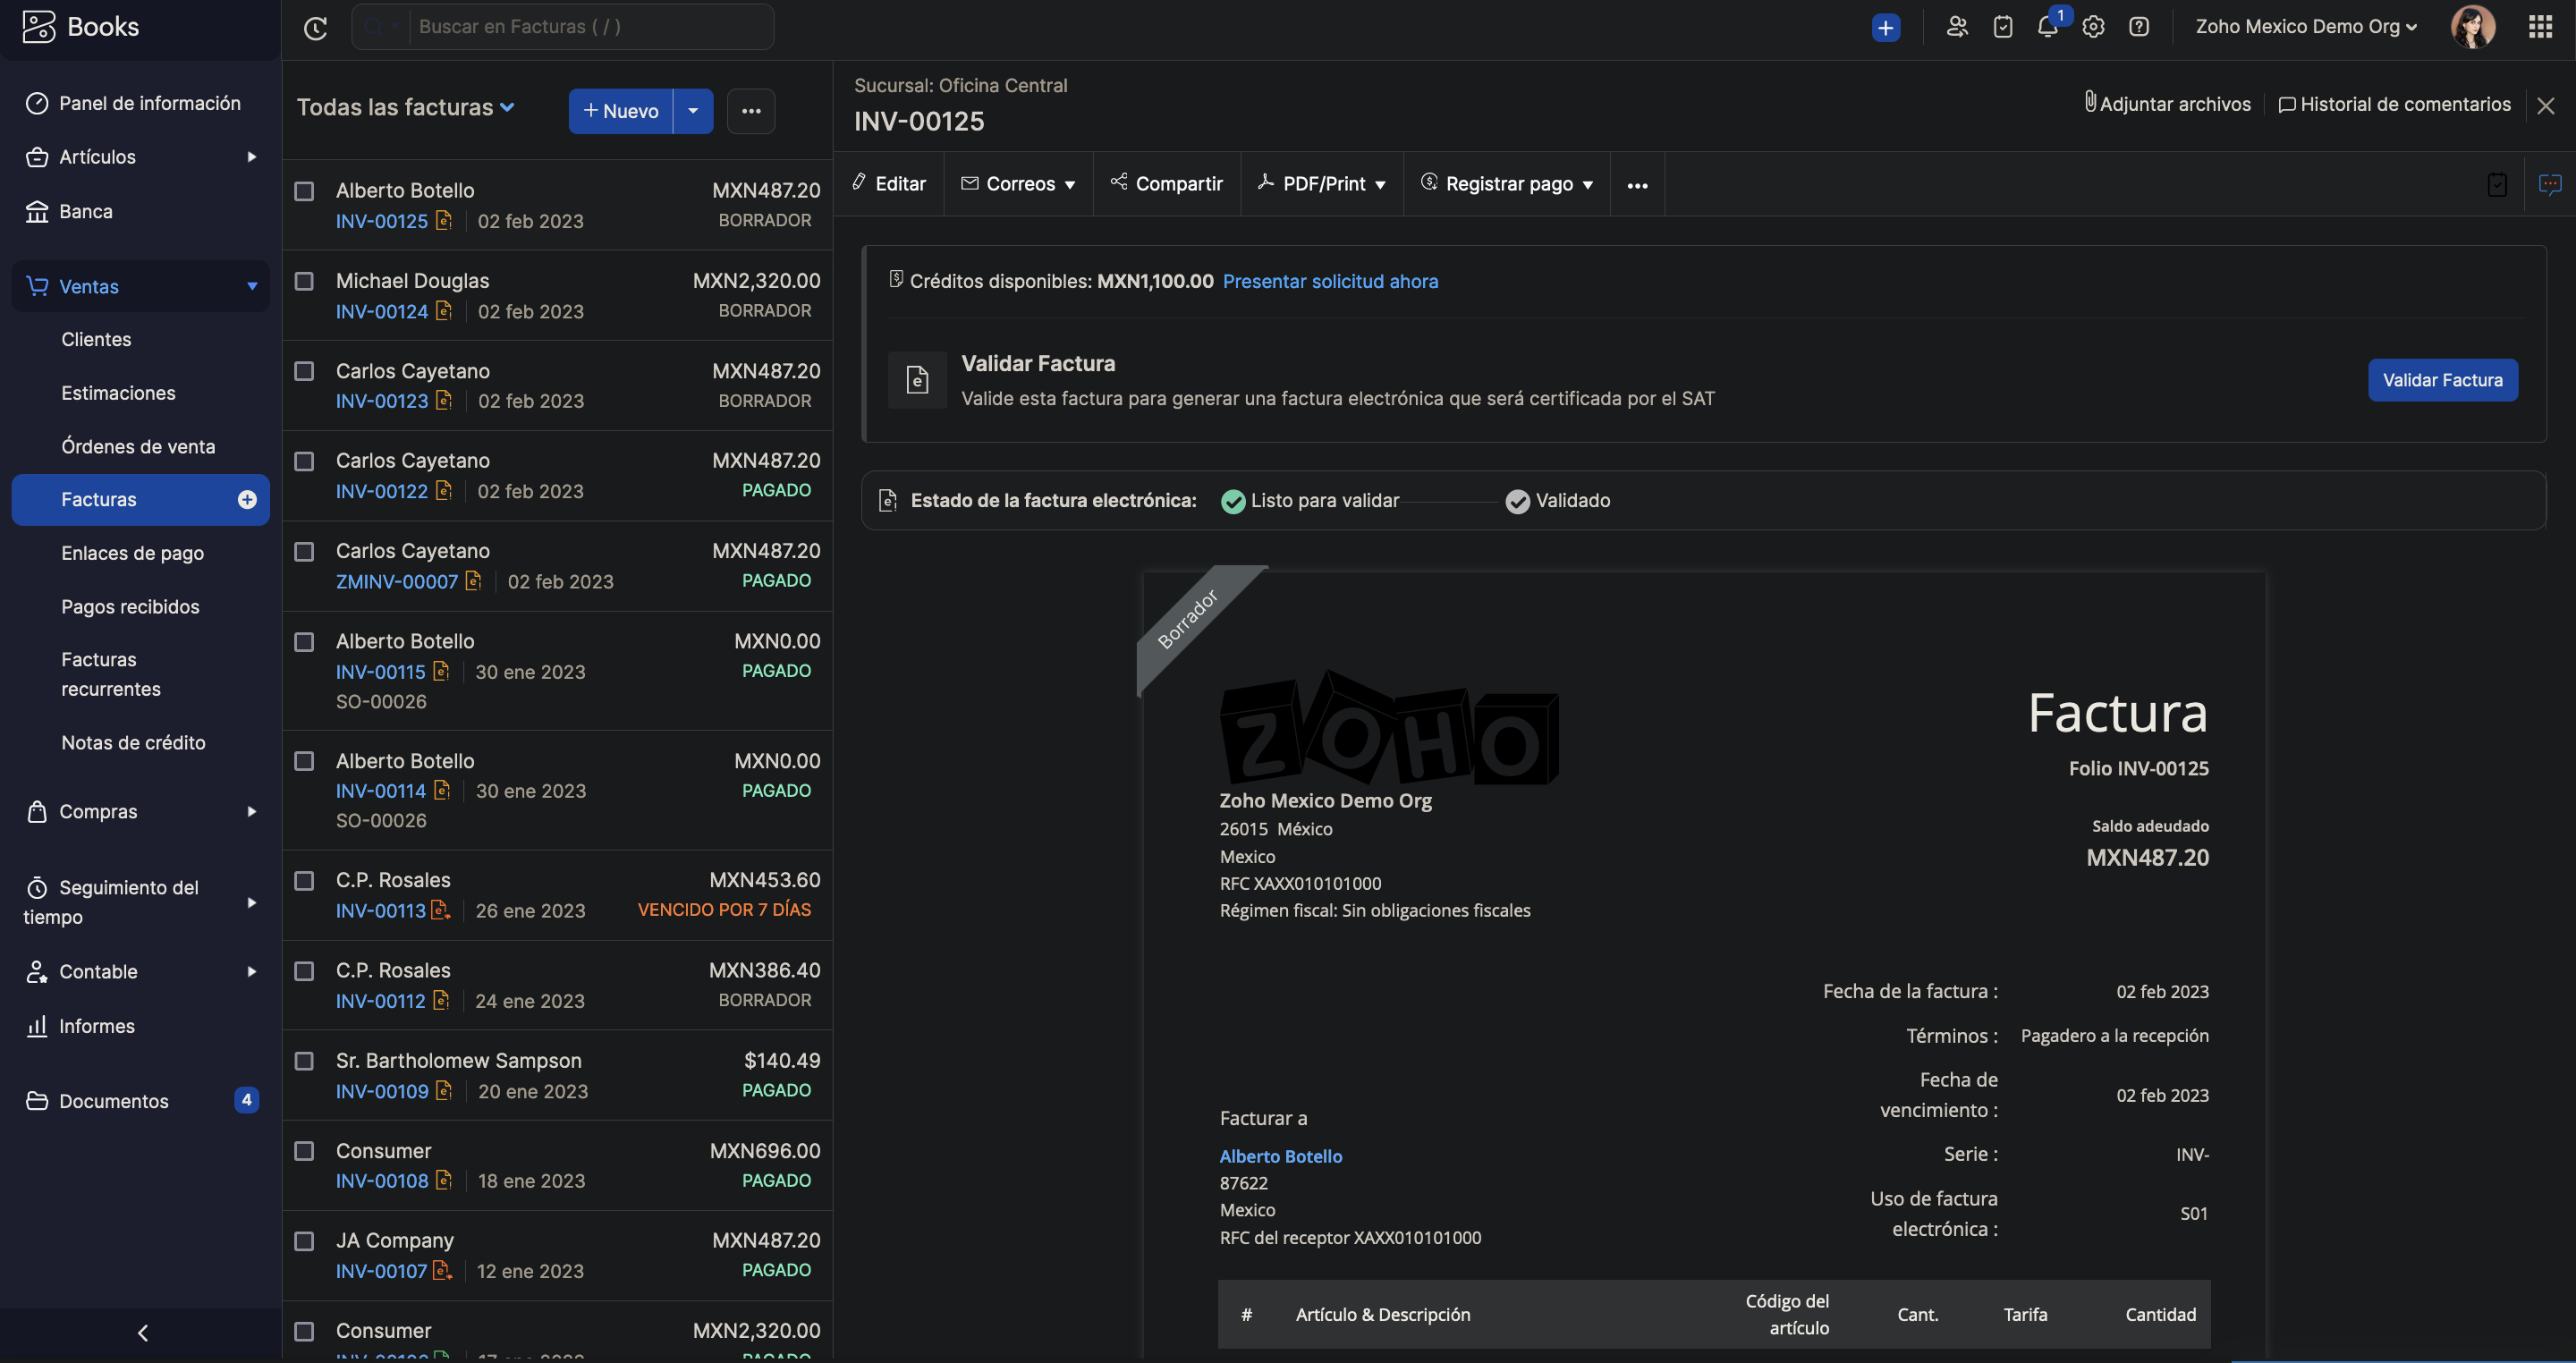Image resolution: width=2576 pixels, height=1363 pixels.
Task: Open the recent activity history icon
Action: [x=315, y=28]
